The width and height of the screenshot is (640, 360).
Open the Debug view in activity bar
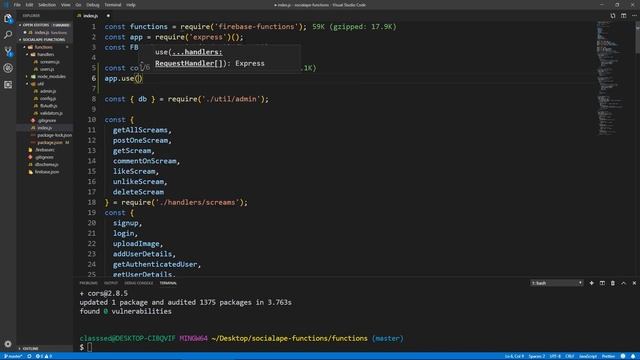8,68
